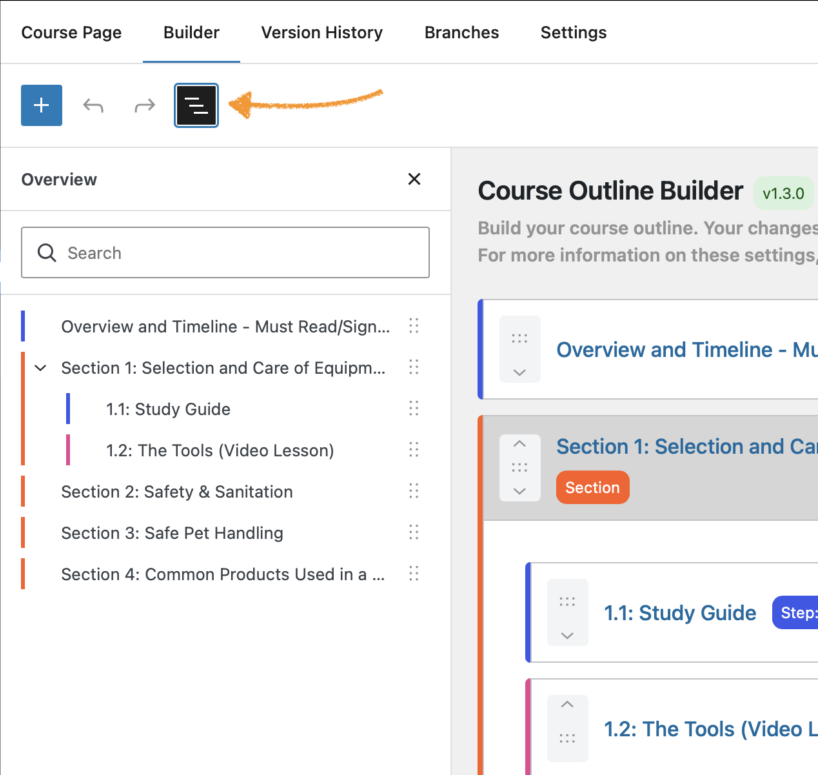Click the Course Outline Builder heading
Viewport: 818px width, 775px height.
[x=610, y=191]
